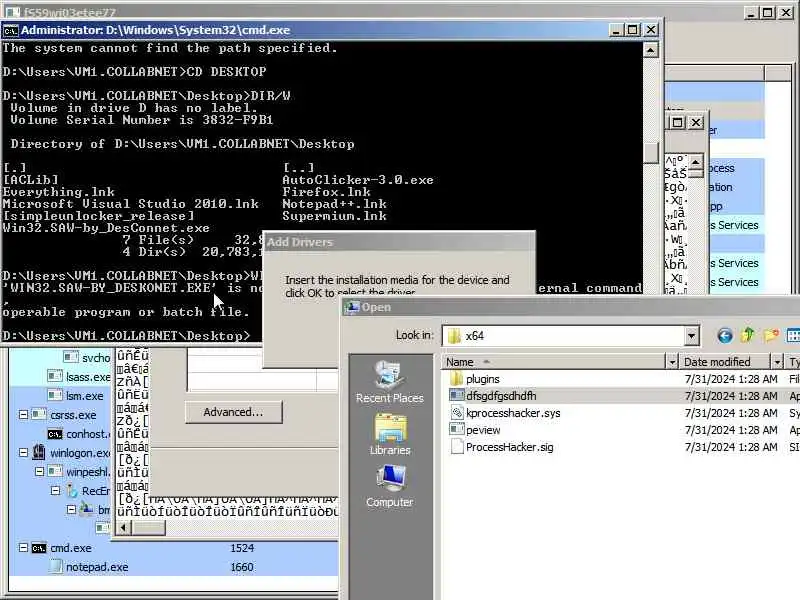Open the Look in folder dropdown
Viewport: 800px width, 600px height.
pos(691,336)
